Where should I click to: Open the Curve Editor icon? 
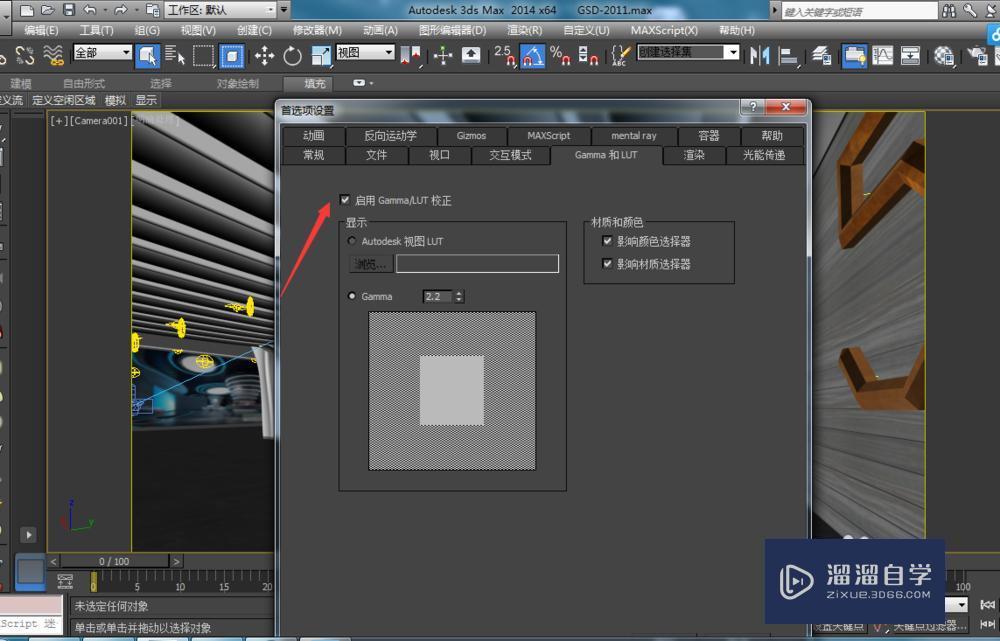tap(882, 55)
